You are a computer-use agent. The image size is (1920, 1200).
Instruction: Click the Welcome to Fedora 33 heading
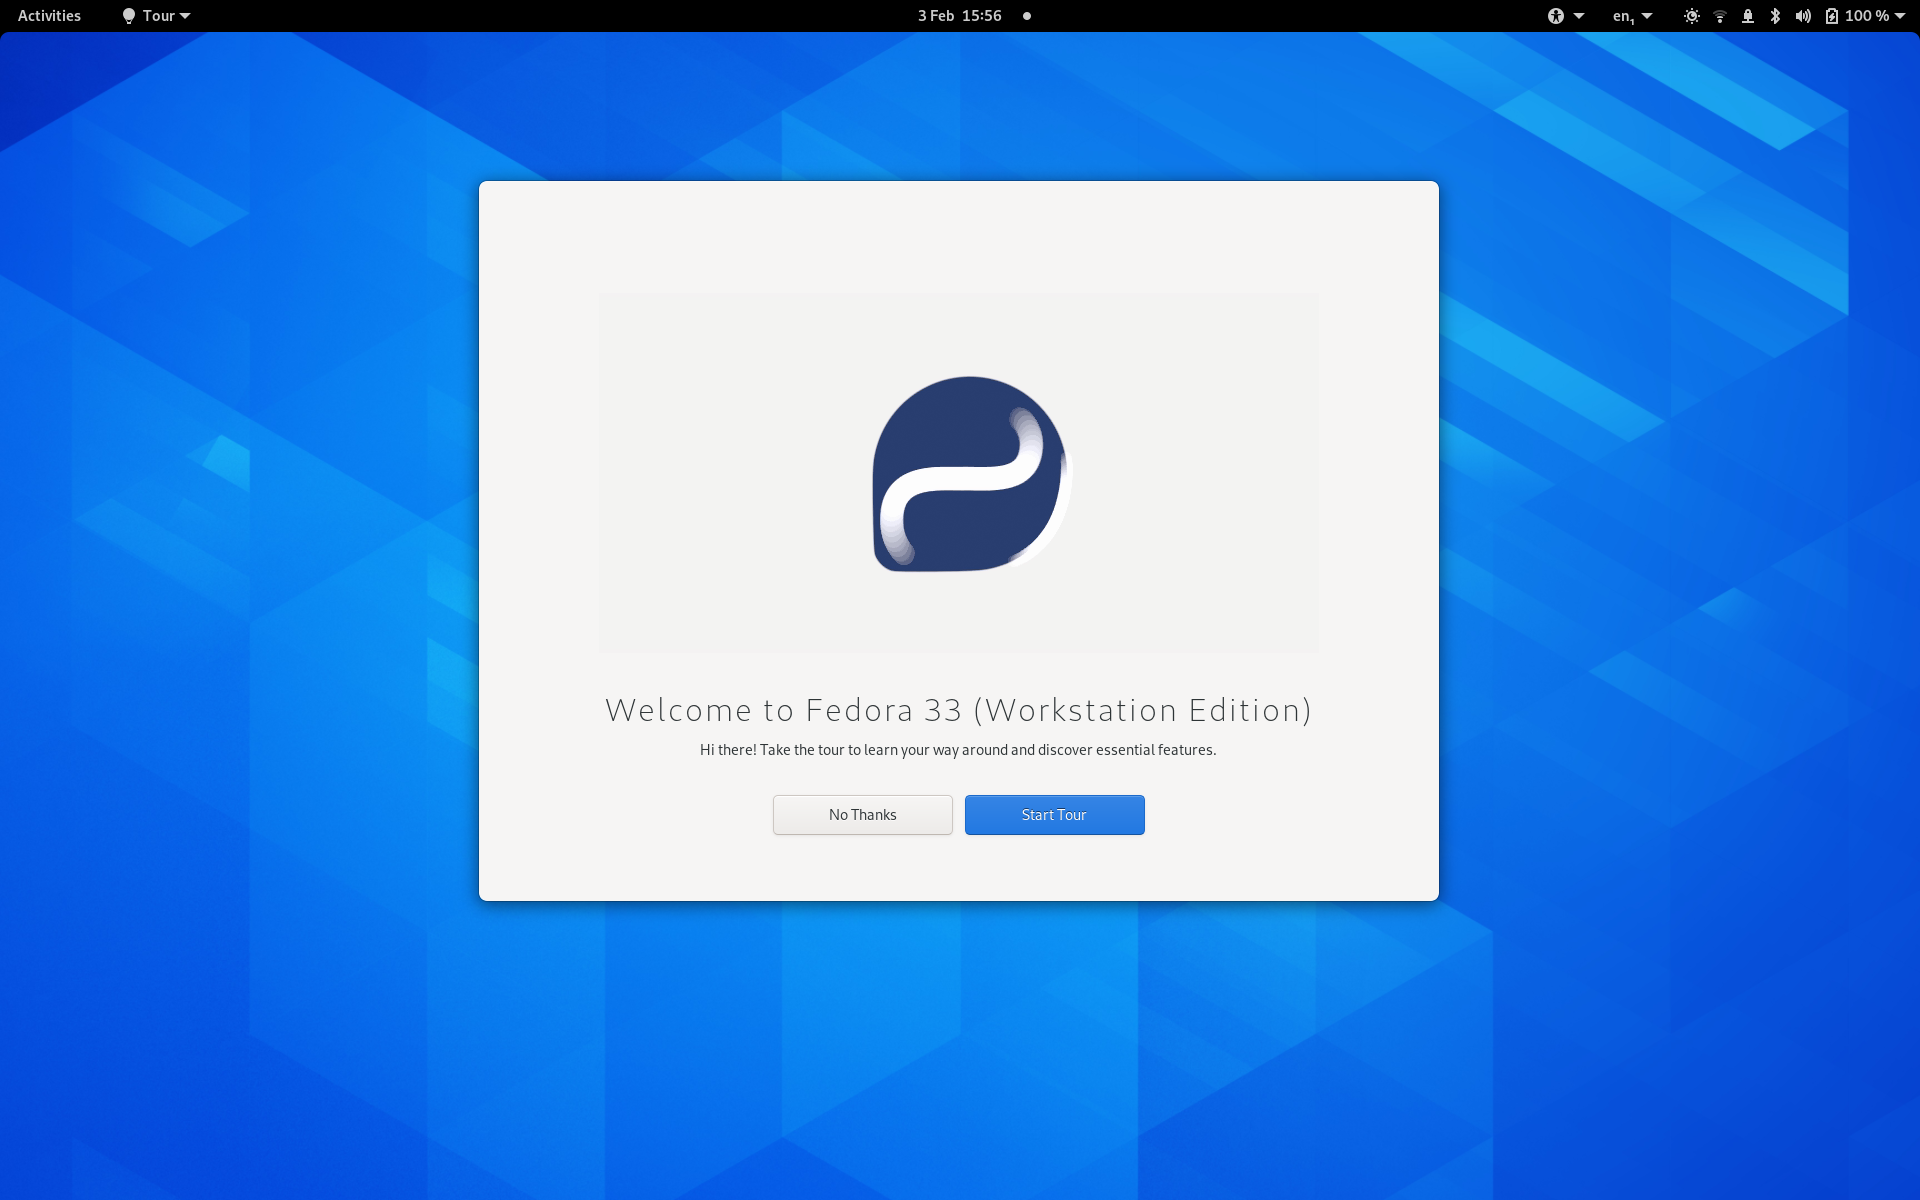[x=959, y=710]
